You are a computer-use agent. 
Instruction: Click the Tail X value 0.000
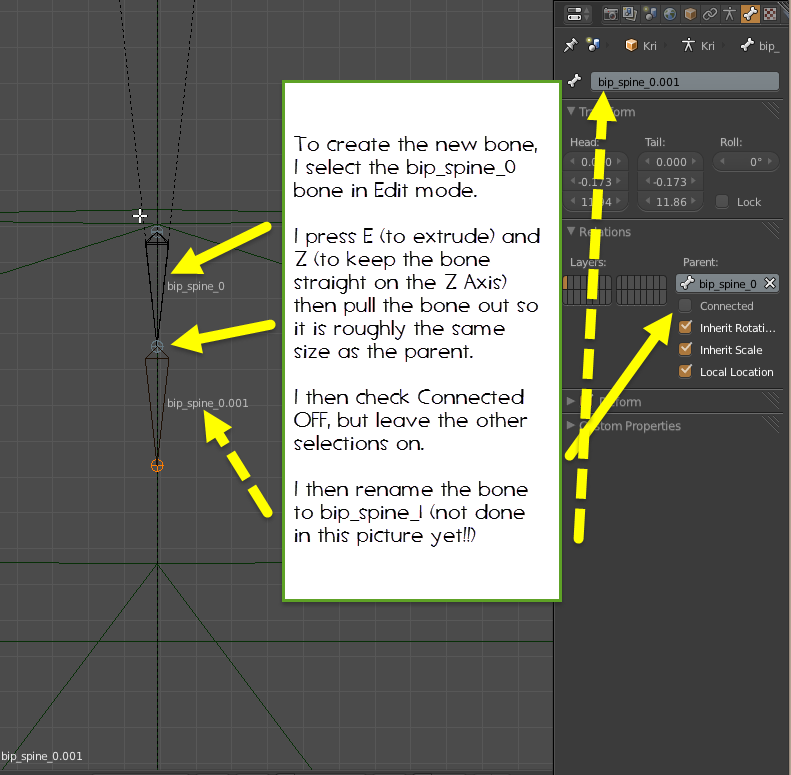pyautogui.click(x=670, y=162)
